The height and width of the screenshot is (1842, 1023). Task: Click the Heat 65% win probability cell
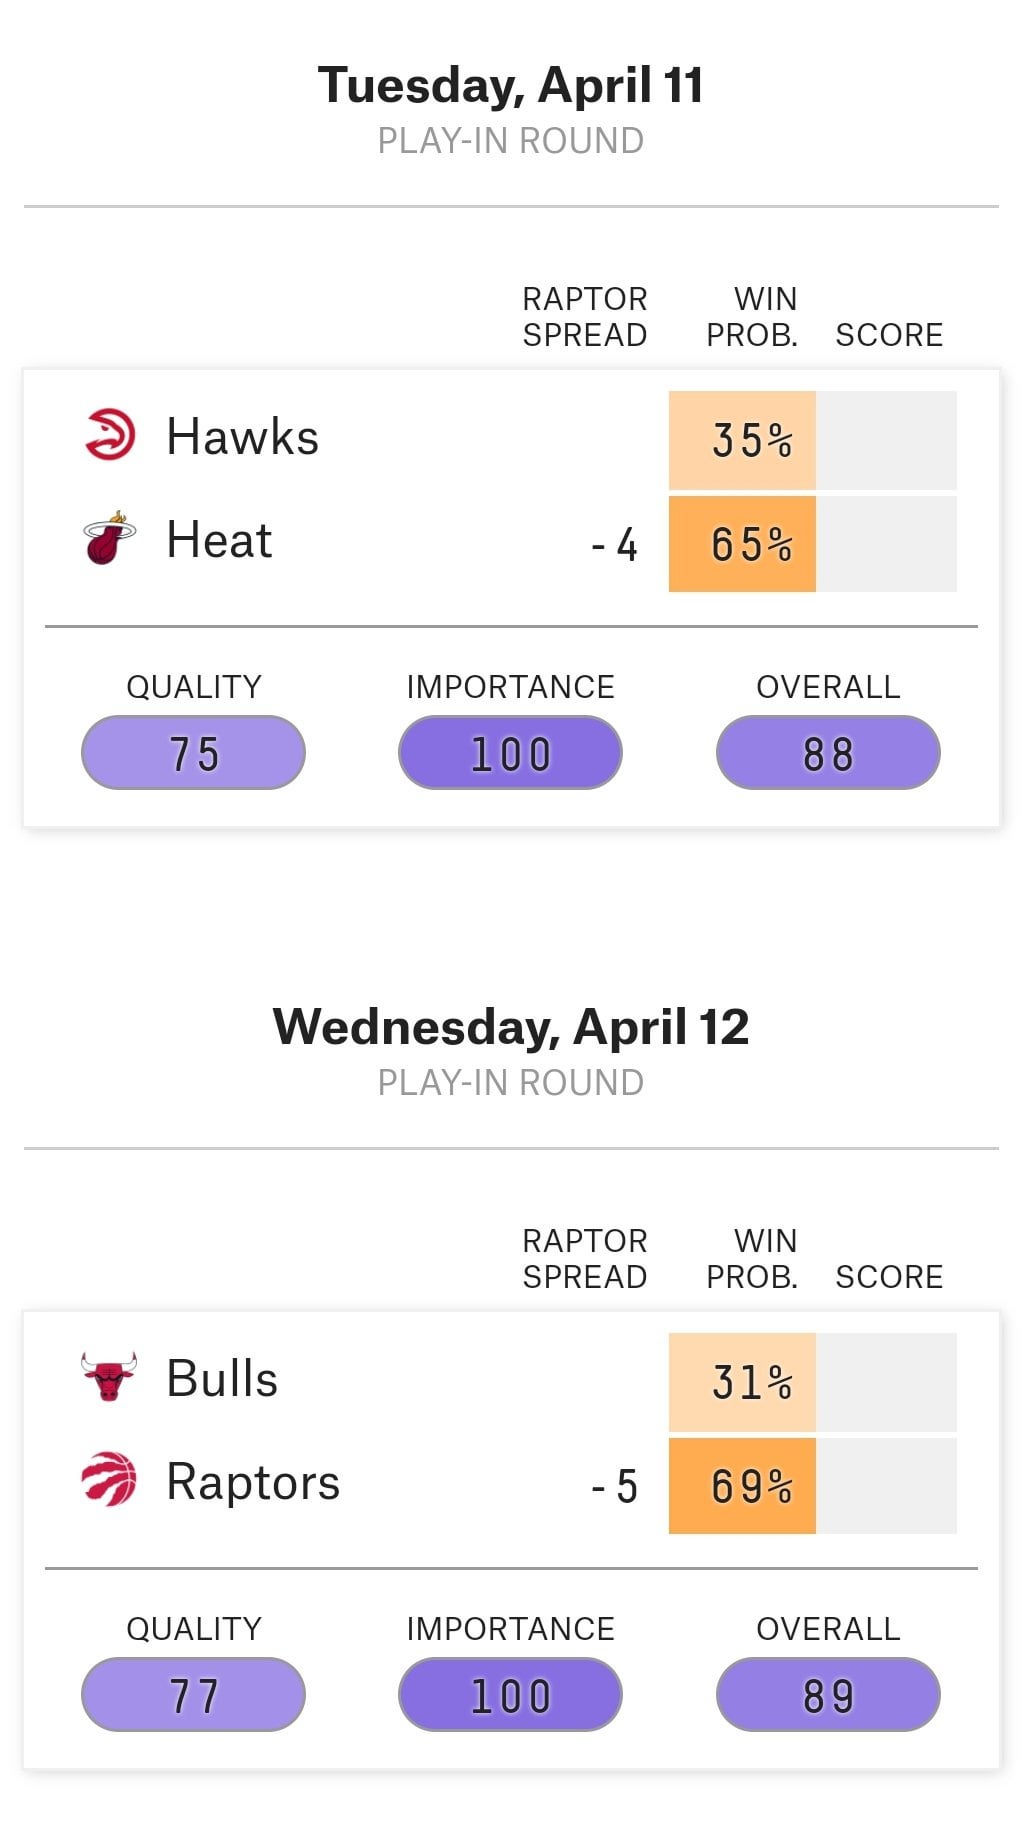[x=742, y=544]
